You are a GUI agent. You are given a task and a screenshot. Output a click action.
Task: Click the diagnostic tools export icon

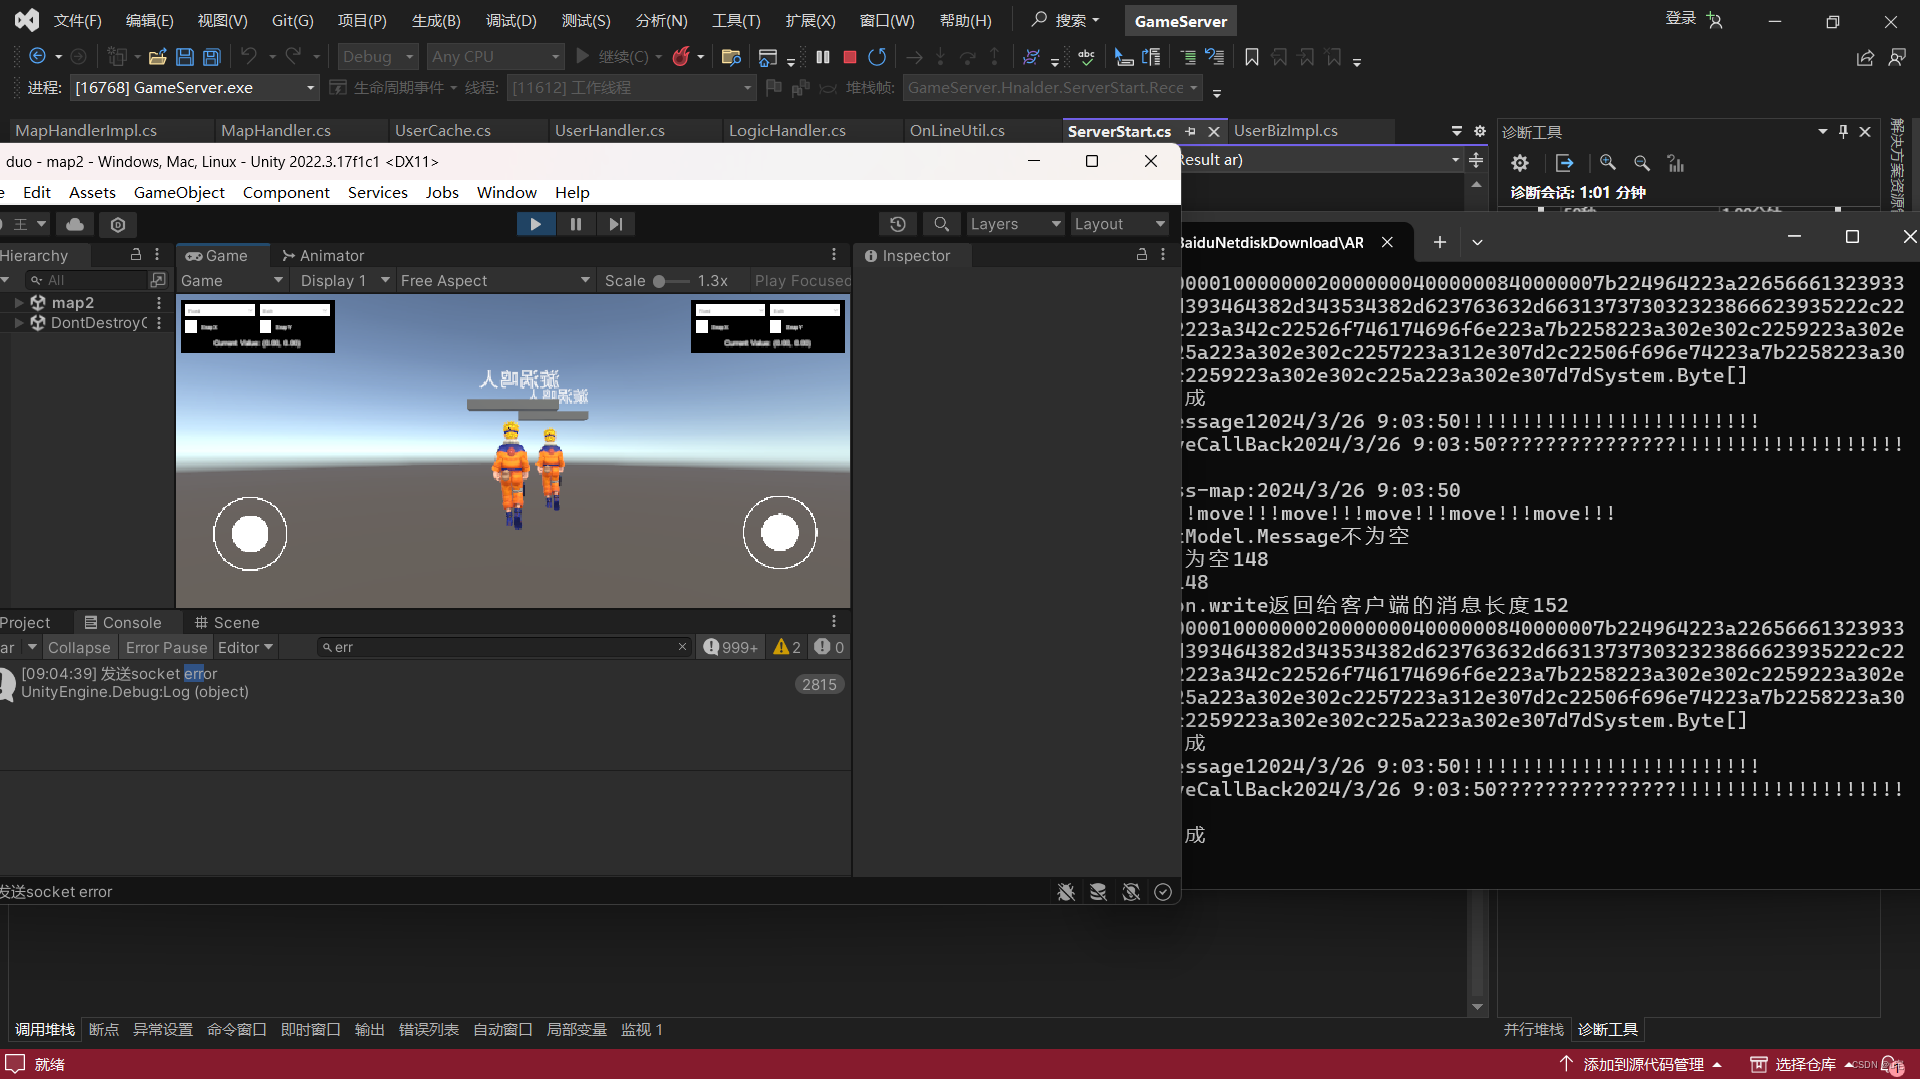click(x=1565, y=163)
